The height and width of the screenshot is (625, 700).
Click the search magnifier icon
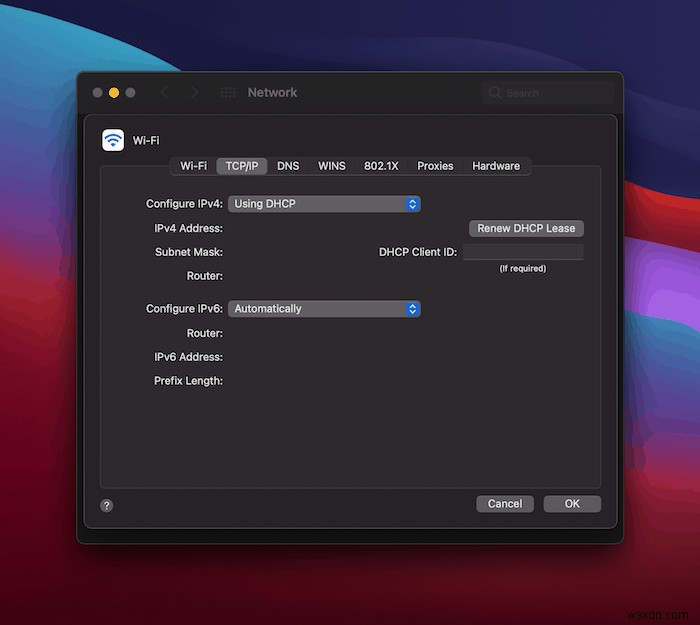[x=495, y=93]
